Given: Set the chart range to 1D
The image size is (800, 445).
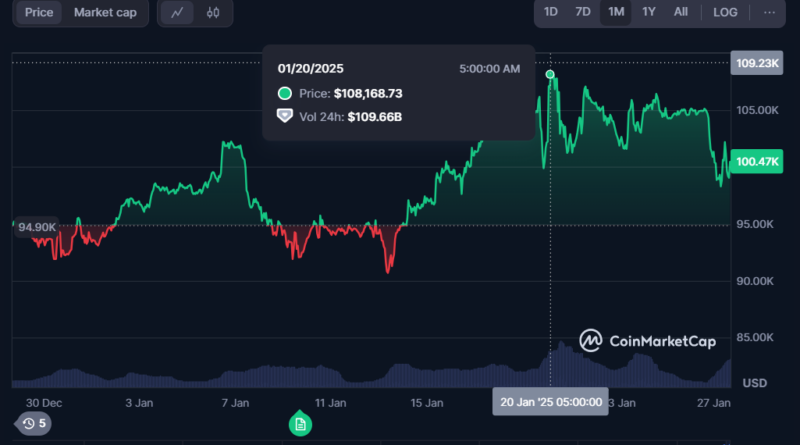Looking at the screenshot, I should pos(551,12).
